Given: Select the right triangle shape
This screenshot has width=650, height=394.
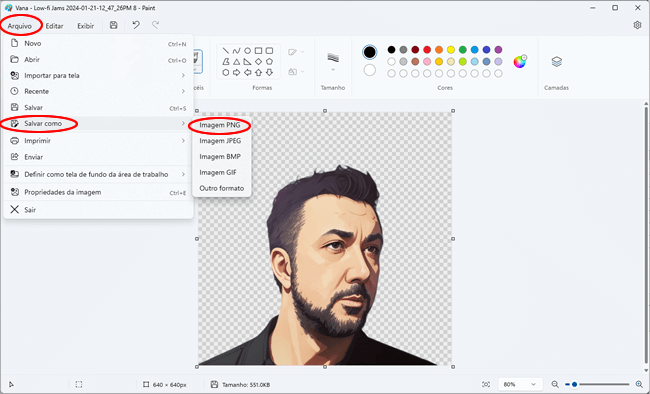Looking at the screenshot, I should click(x=247, y=62).
